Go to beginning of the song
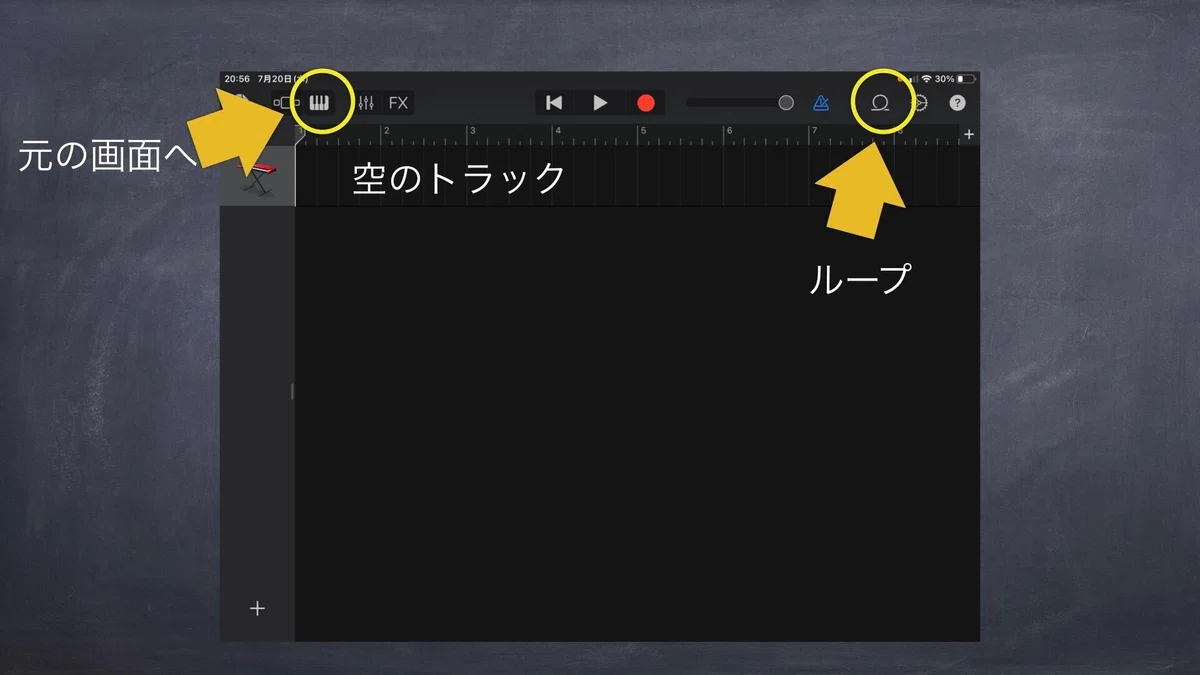Image resolution: width=1200 pixels, height=675 pixels. point(554,103)
